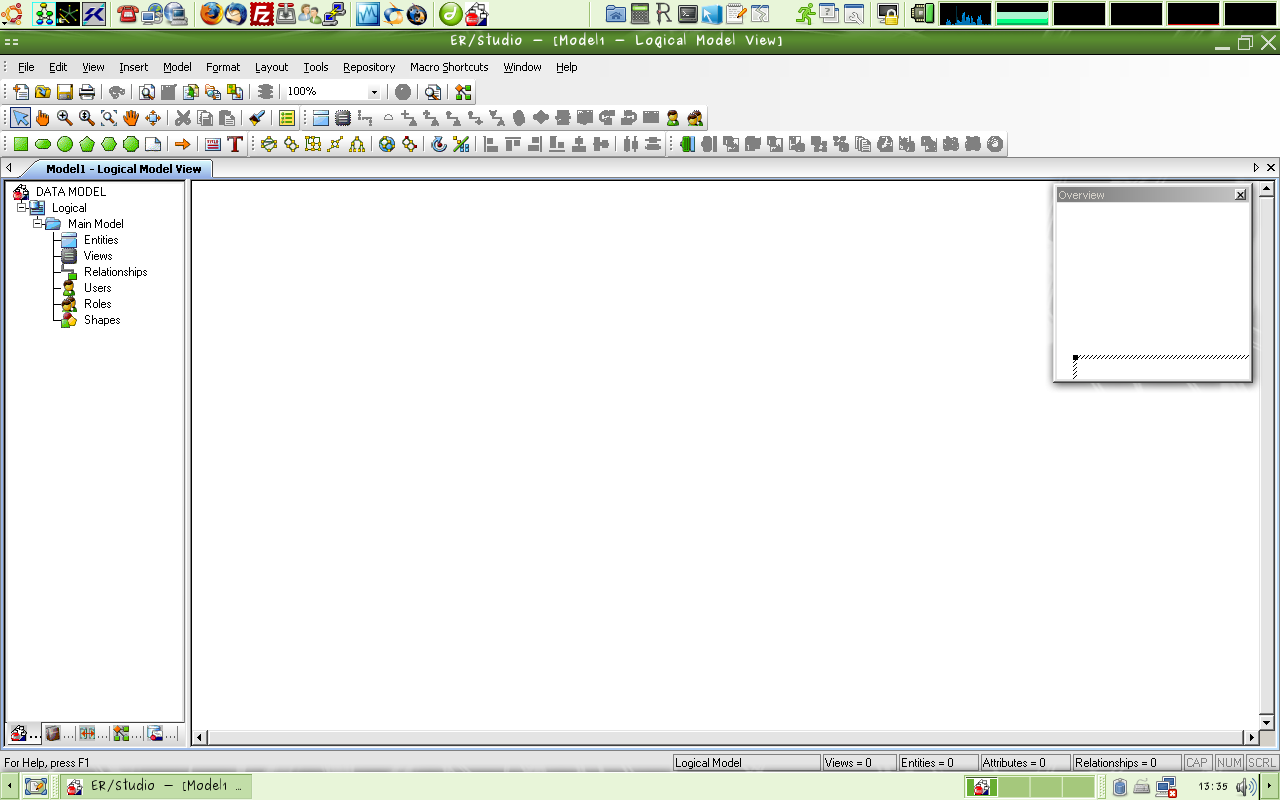Click the green User icon in toolbar
This screenshot has height=800, width=1280.
673,118
